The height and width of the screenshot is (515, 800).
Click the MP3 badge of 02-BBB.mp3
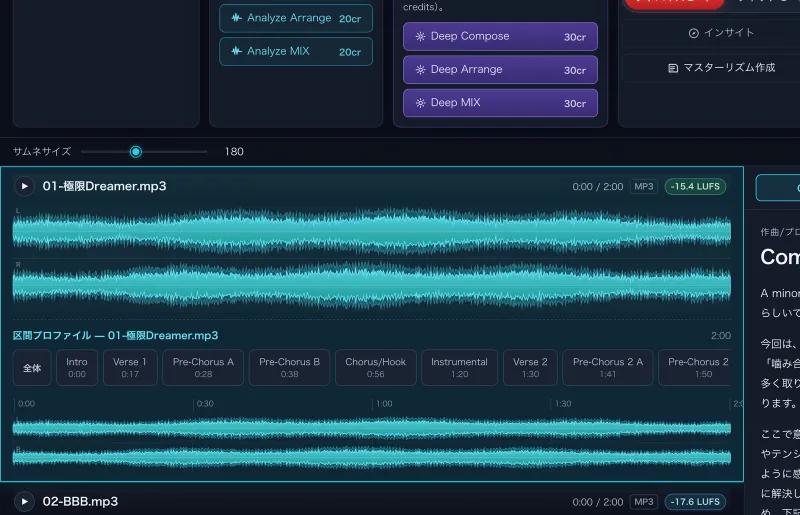pyautogui.click(x=643, y=502)
